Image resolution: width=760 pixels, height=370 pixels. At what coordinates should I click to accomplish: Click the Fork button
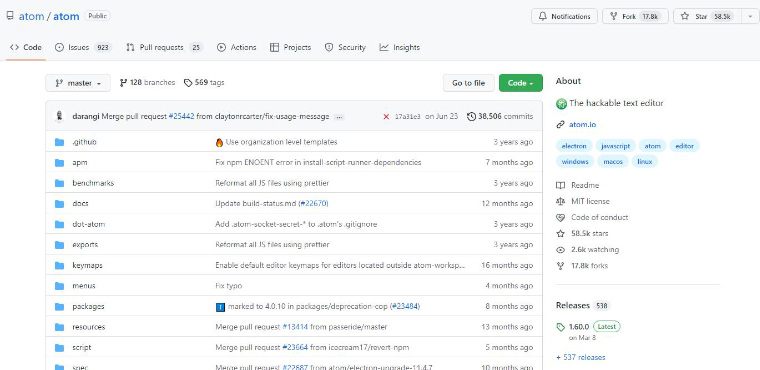click(x=635, y=16)
